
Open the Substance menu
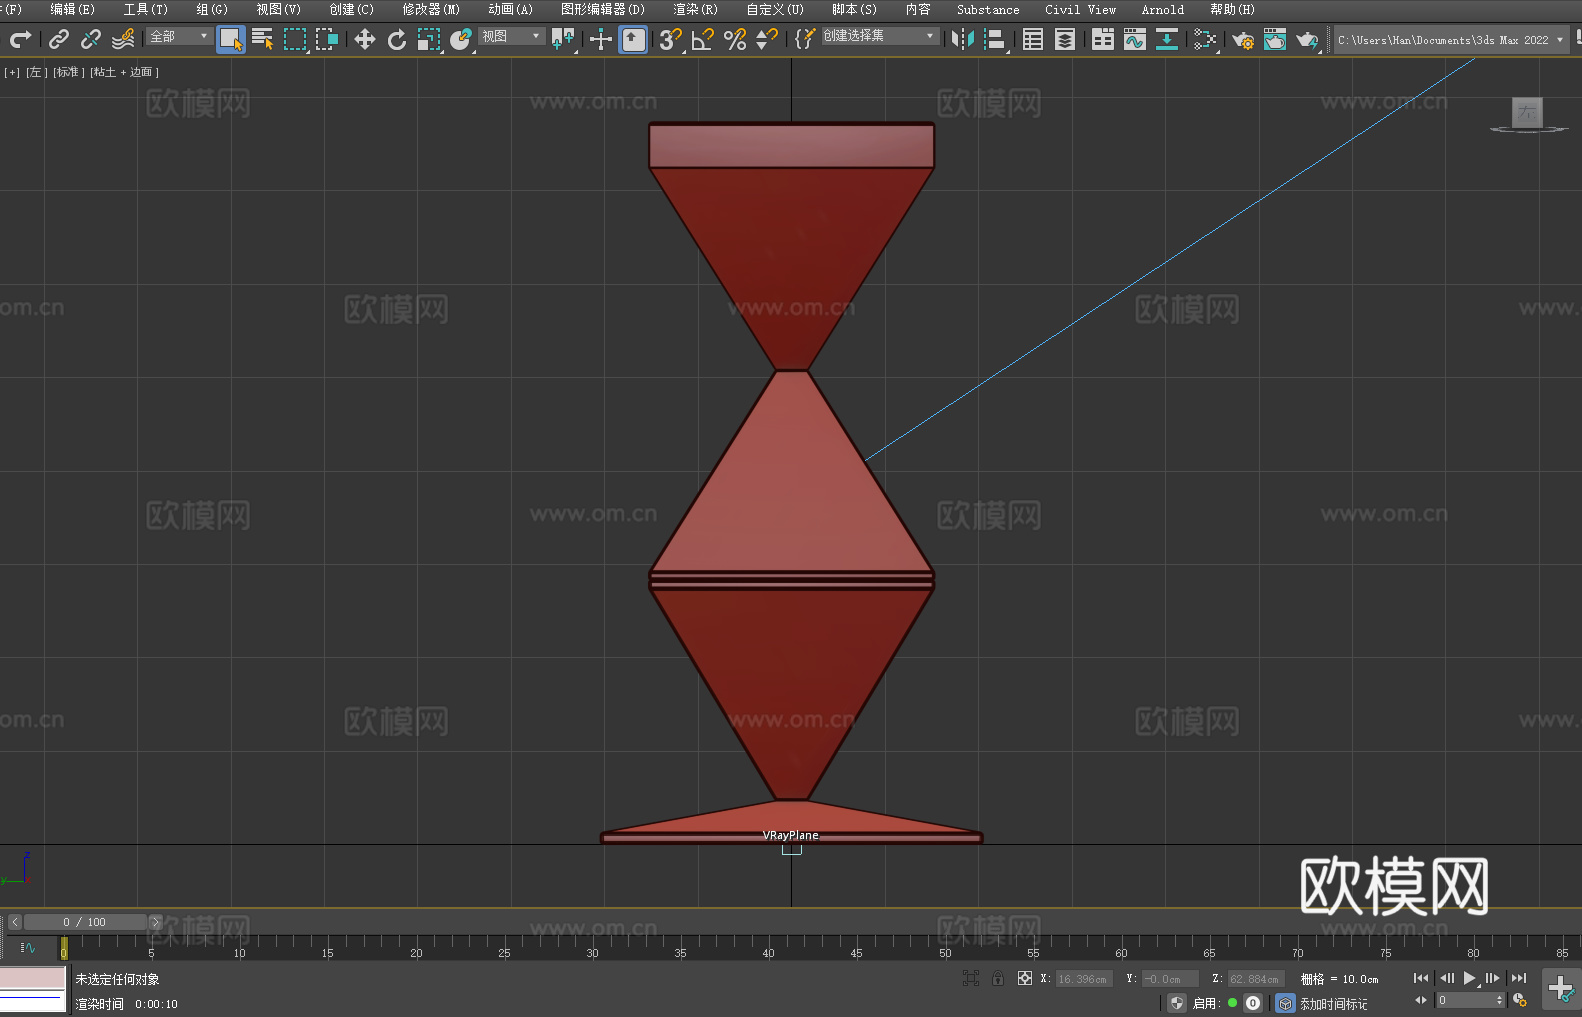click(x=988, y=9)
